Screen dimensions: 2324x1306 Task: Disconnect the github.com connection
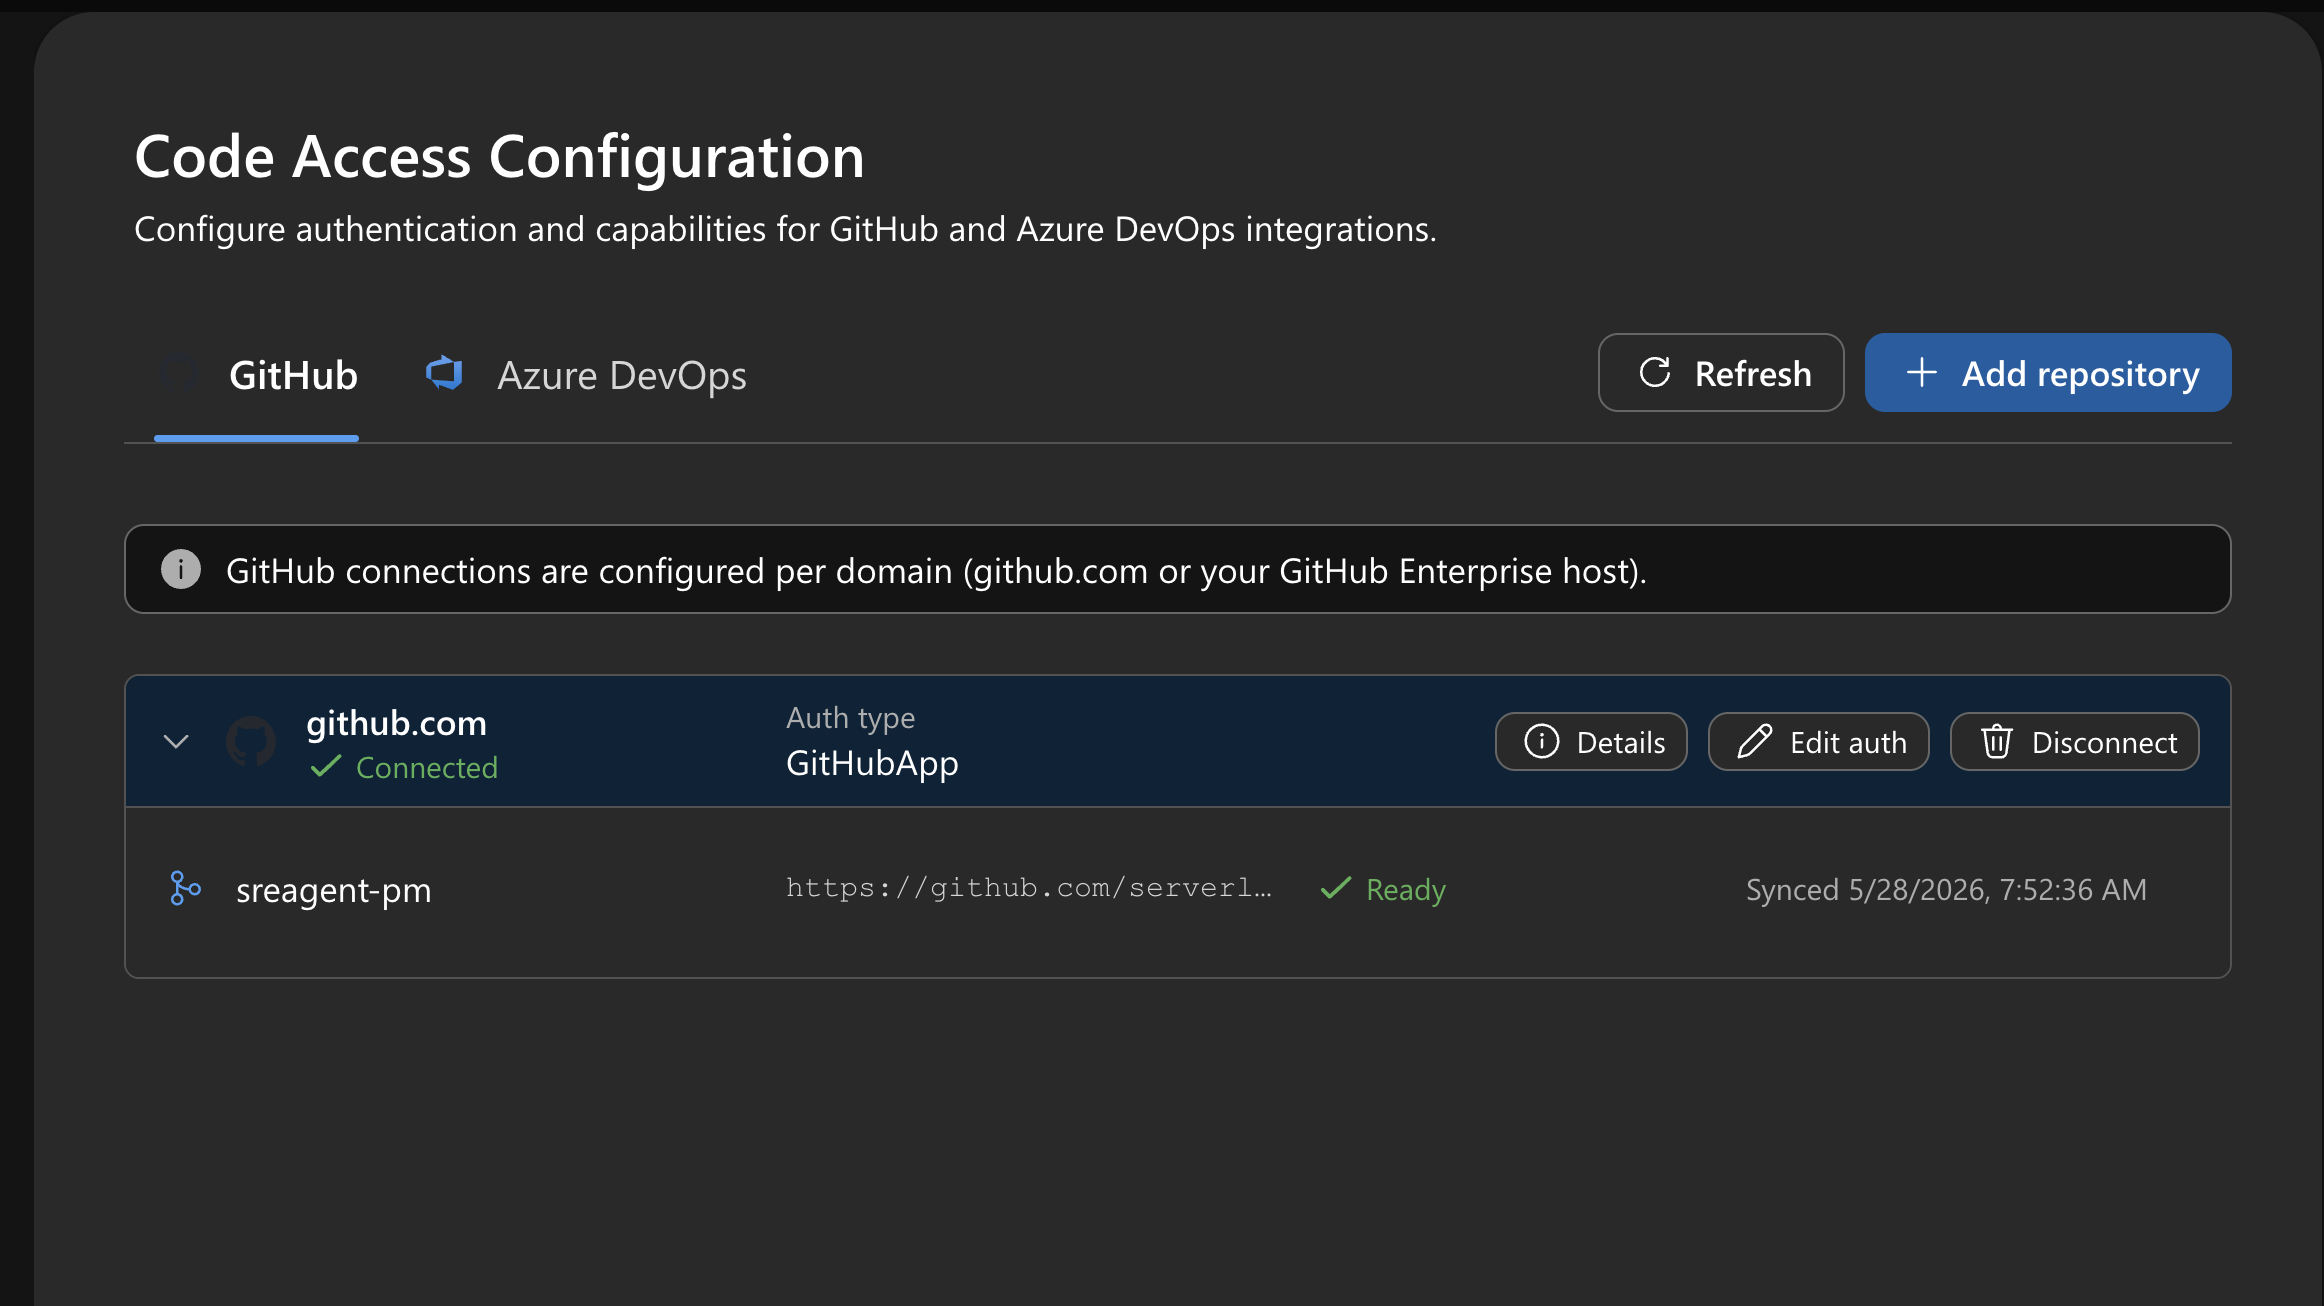[x=2075, y=742]
